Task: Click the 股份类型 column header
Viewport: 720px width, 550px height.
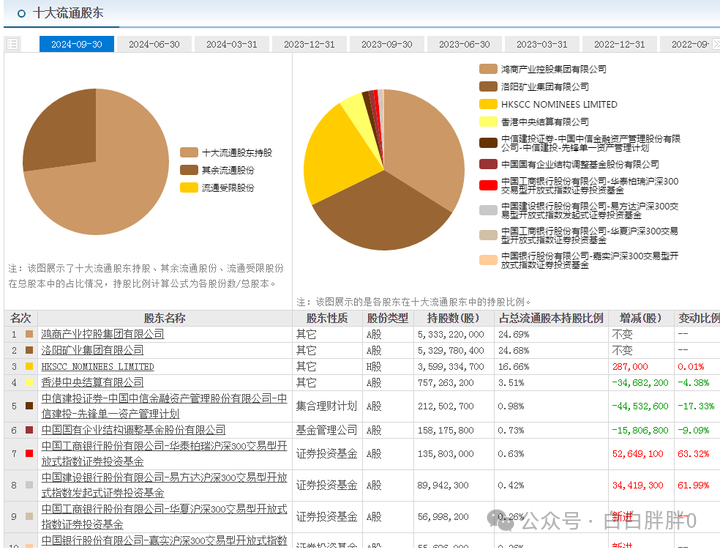Action: pos(388,318)
